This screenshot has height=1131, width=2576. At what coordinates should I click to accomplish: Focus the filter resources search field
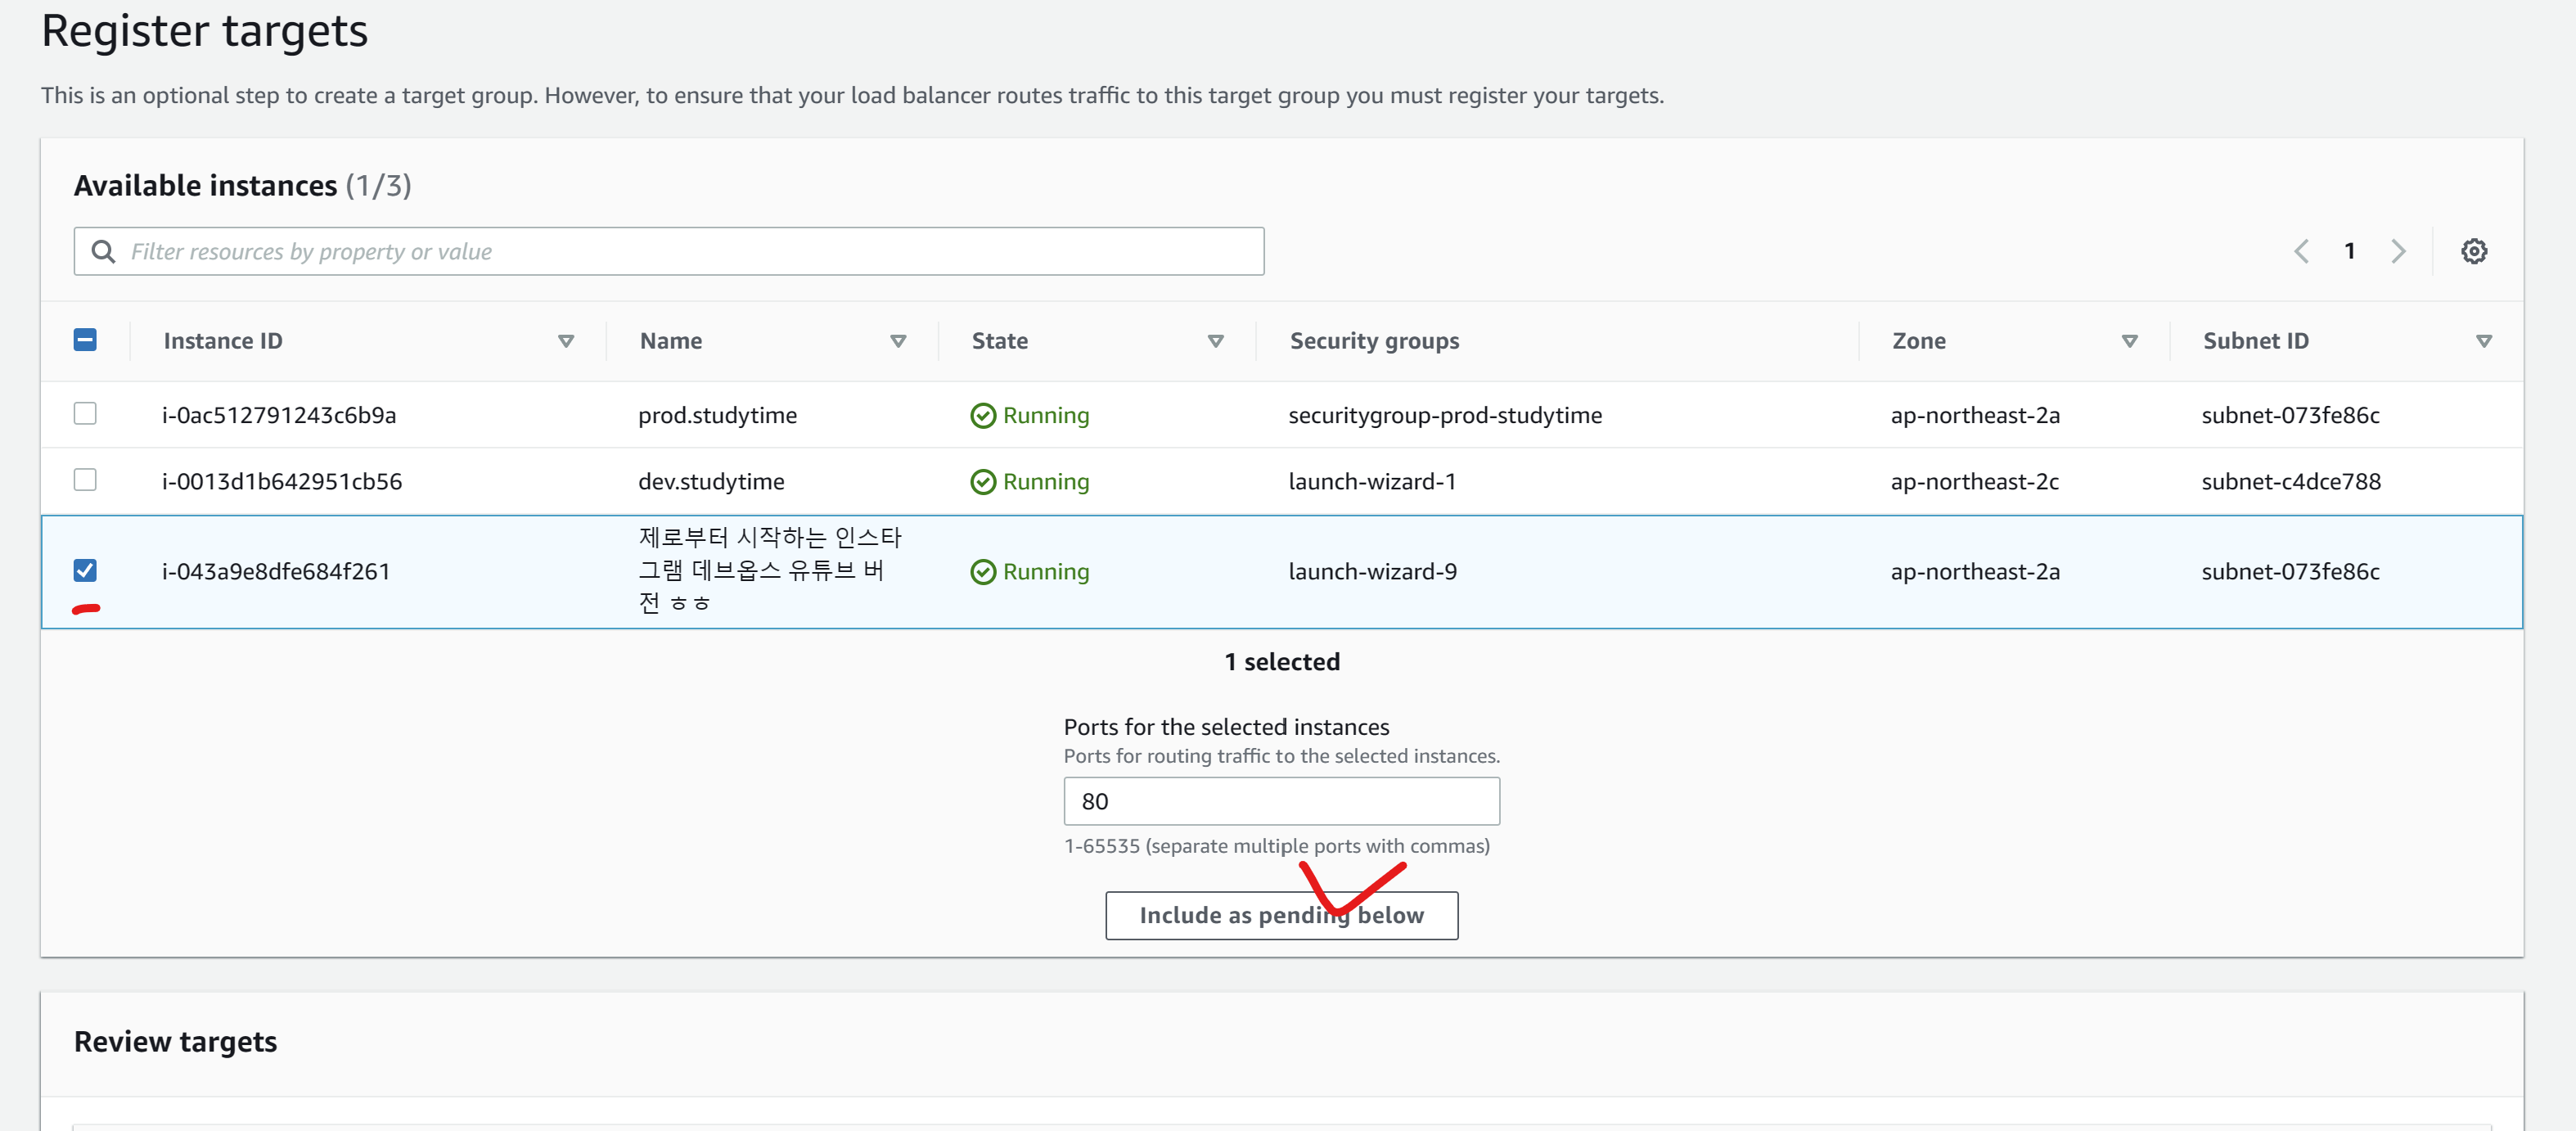pyautogui.click(x=690, y=251)
